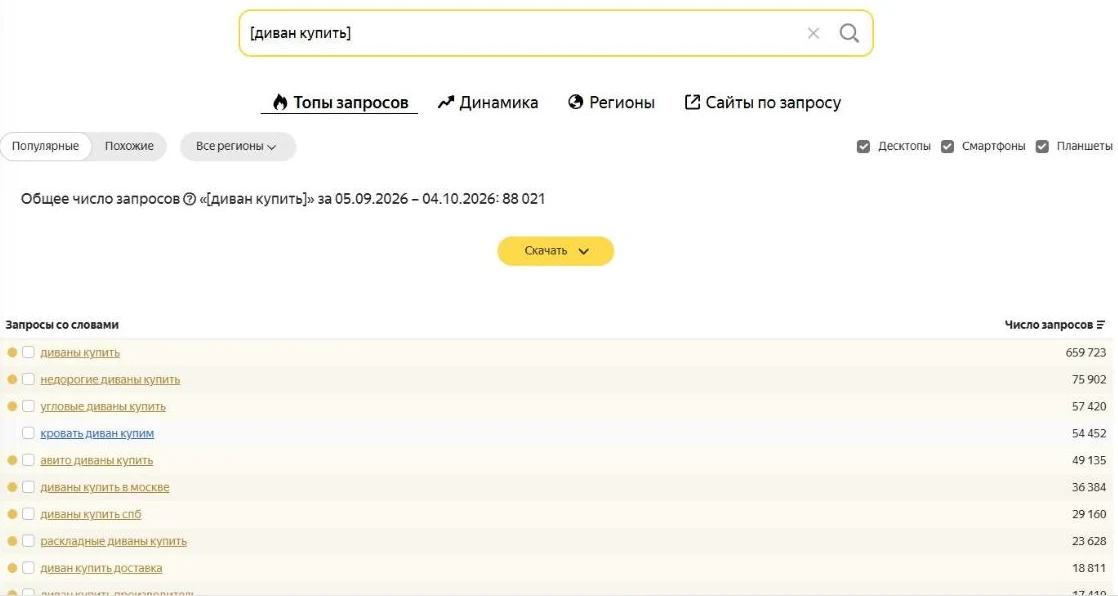This screenshot has height=596, width=1118.
Task: Open the диван купить доставка link
Action: coord(101,568)
